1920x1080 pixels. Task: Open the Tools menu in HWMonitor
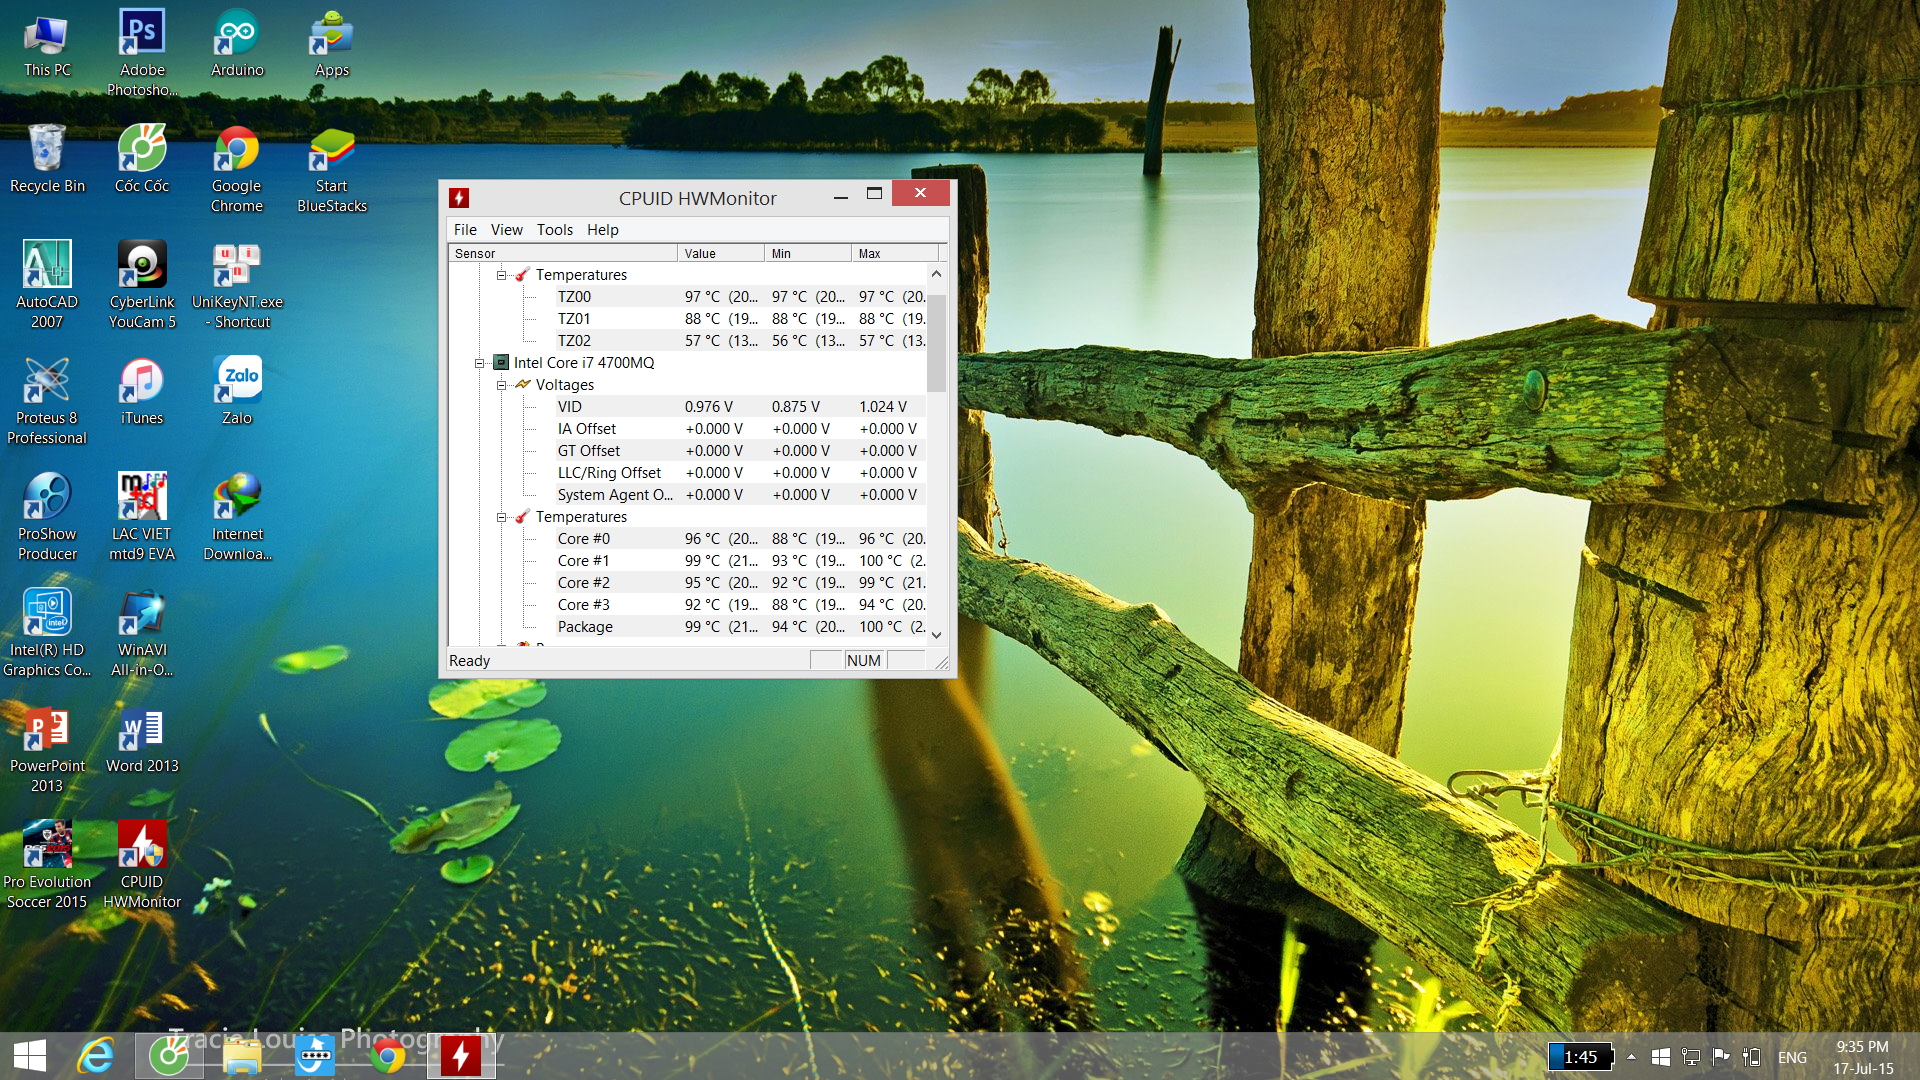(554, 229)
